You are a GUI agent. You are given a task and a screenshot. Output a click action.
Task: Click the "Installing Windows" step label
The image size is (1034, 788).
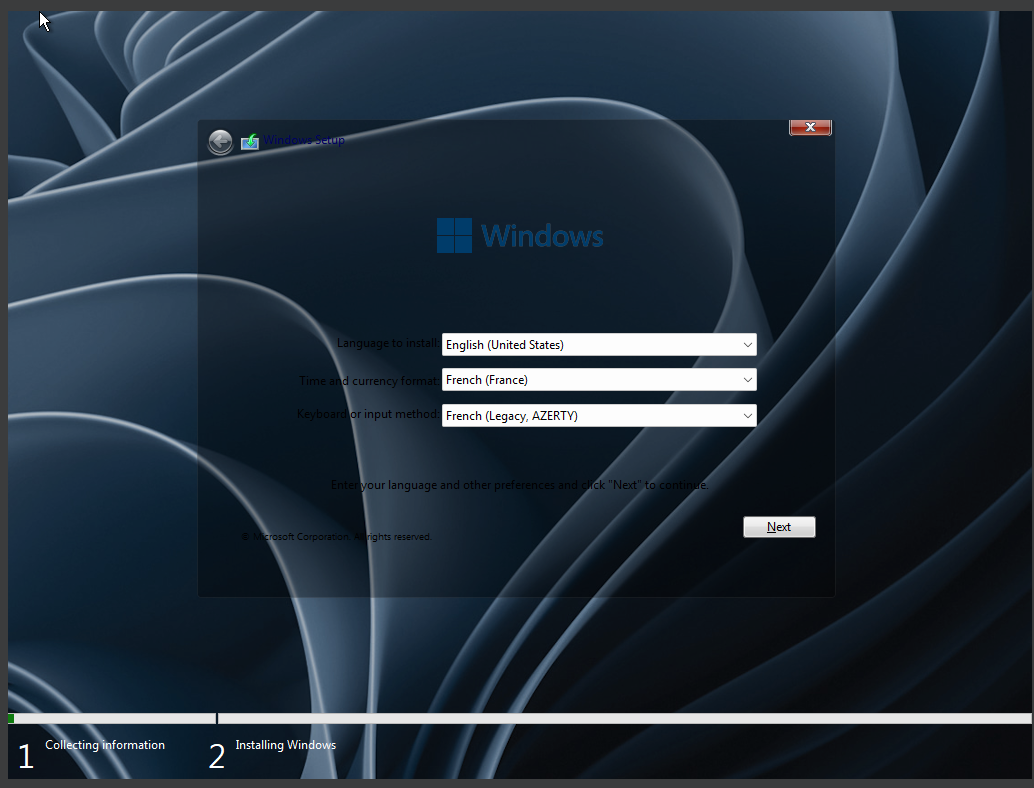[x=285, y=745]
